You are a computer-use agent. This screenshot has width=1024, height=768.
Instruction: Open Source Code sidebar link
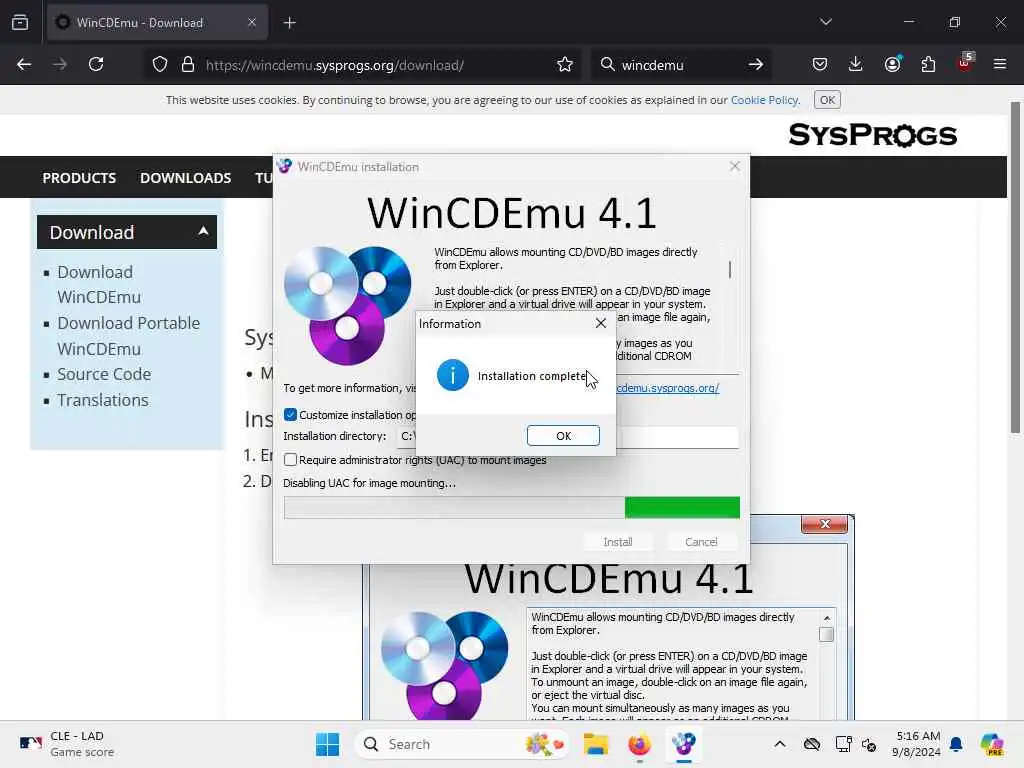[x=104, y=374]
